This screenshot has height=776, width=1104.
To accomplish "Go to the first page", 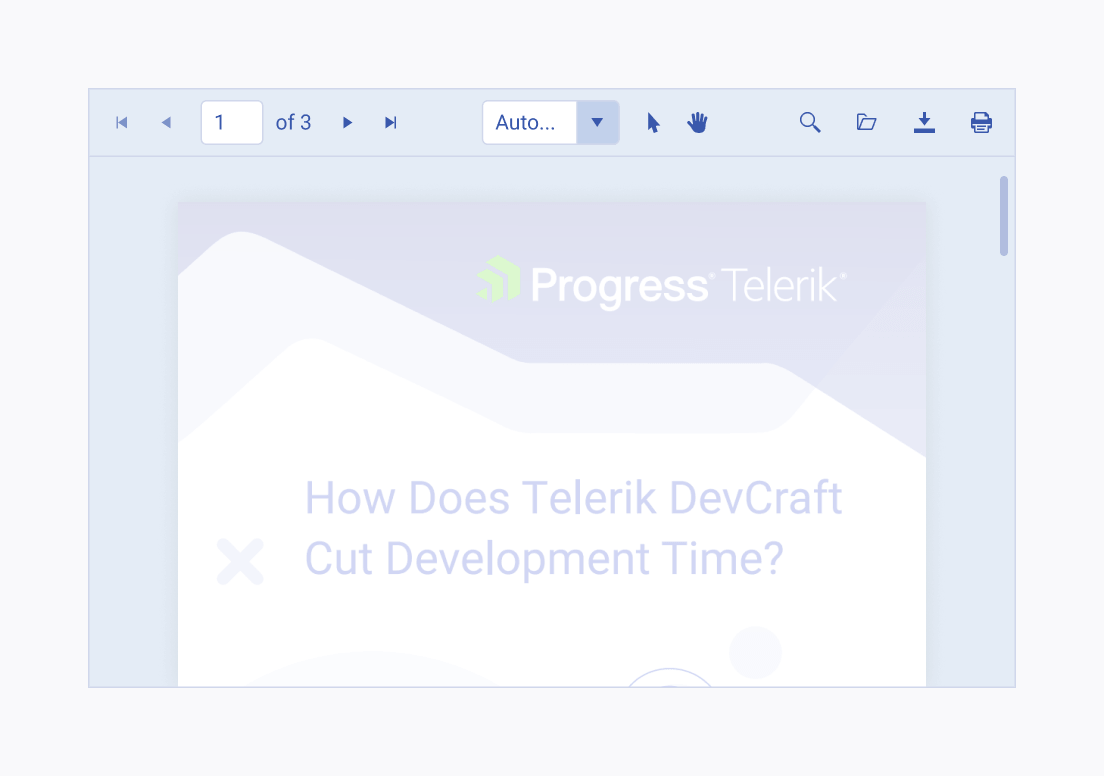I will [x=121, y=123].
